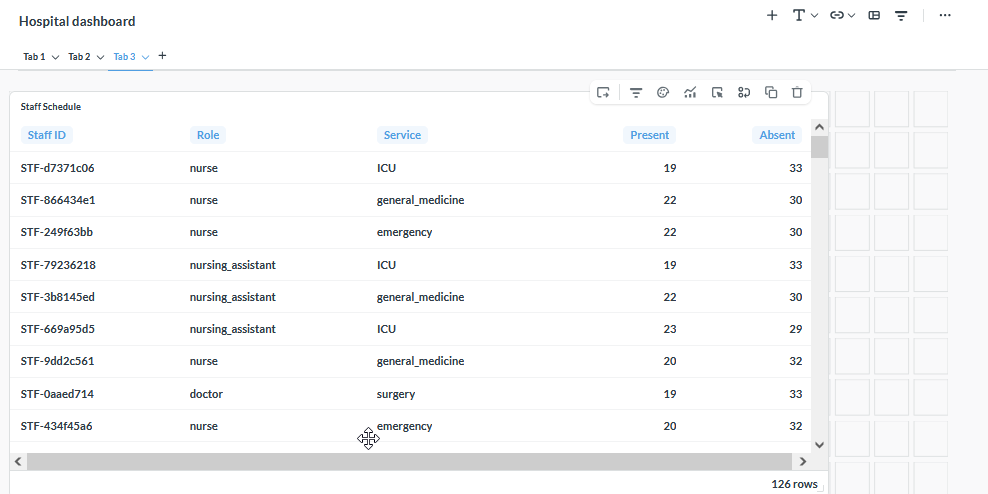Click the horizontal scroll right arrow
Screen dimensions: 988x494
point(803,461)
